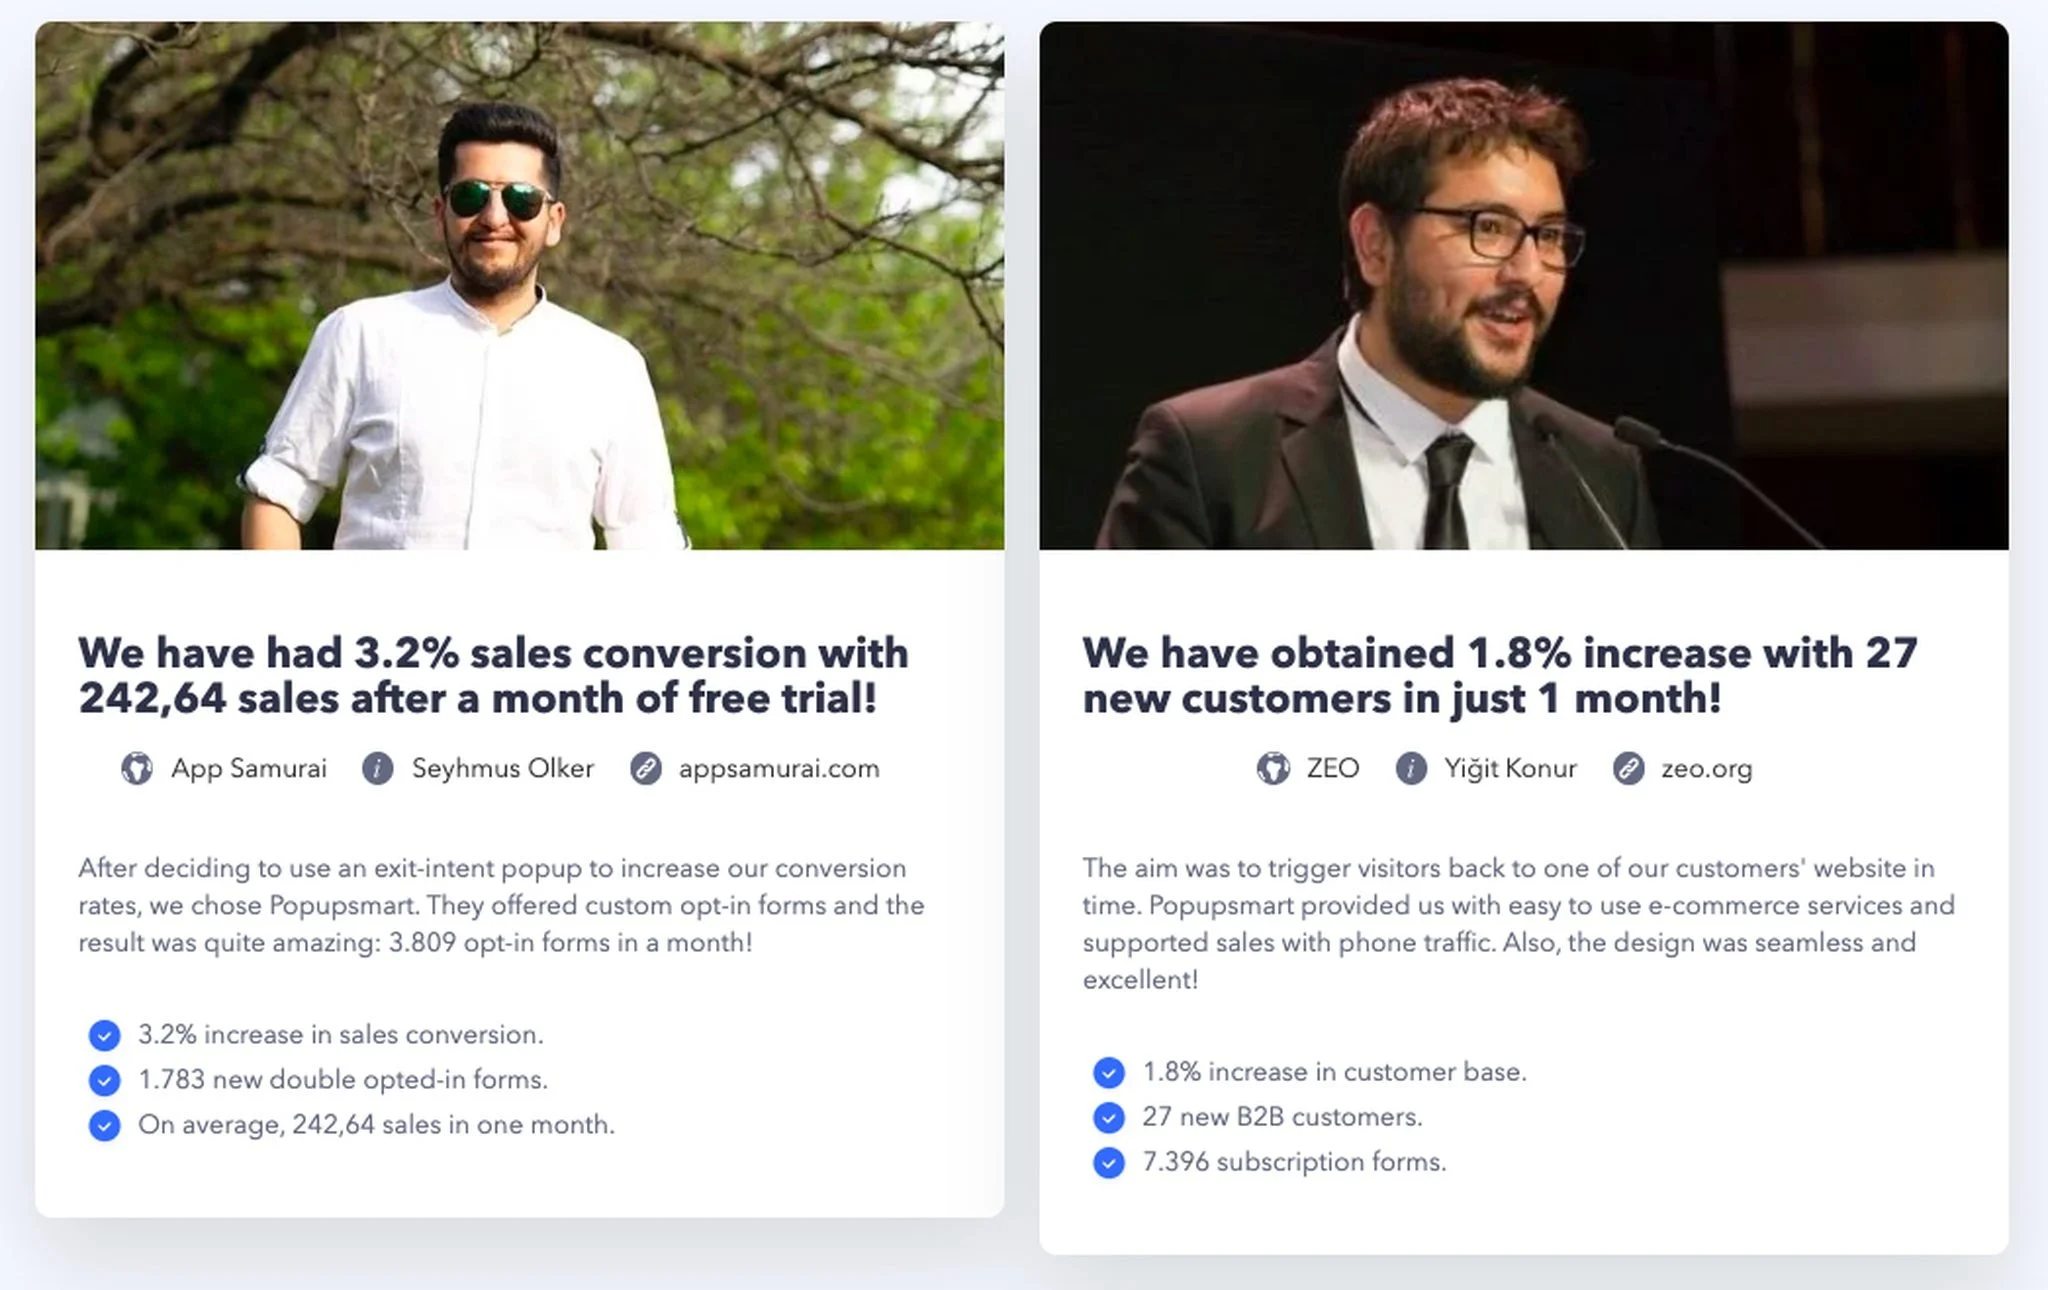This screenshot has height=1290, width=2048.
Task: Click the ZEO globe icon
Action: pos(1272,768)
